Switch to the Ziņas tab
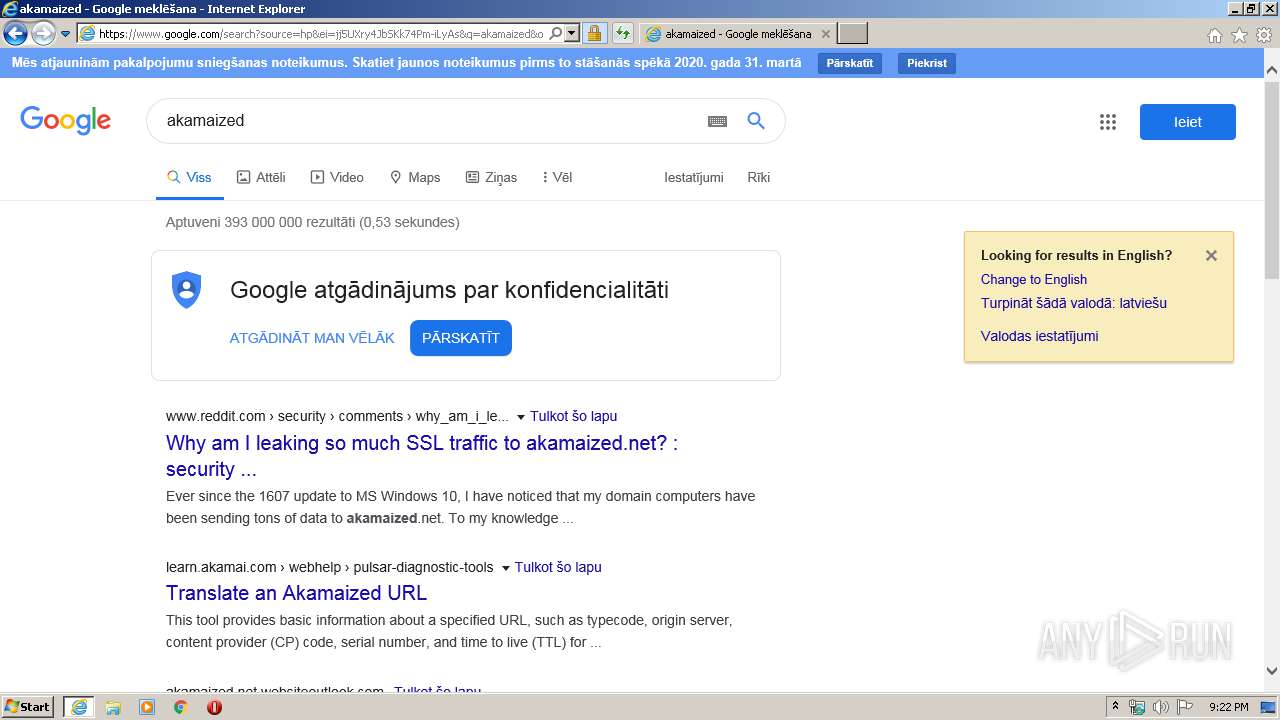The image size is (1280, 720). click(x=491, y=177)
